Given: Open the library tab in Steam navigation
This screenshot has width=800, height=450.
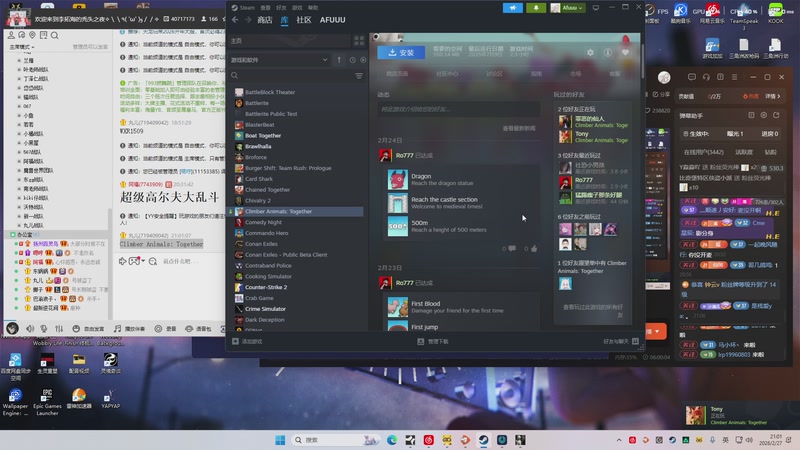Looking at the screenshot, I should click(285, 20).
